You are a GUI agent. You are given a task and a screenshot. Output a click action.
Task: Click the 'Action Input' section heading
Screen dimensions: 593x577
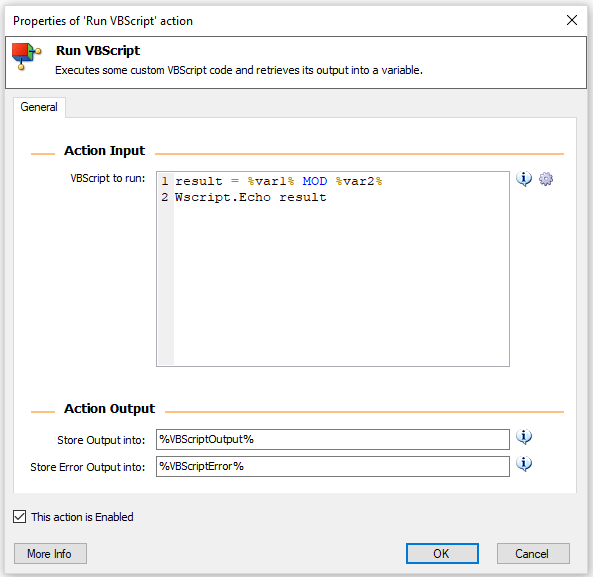click(104, 150)
